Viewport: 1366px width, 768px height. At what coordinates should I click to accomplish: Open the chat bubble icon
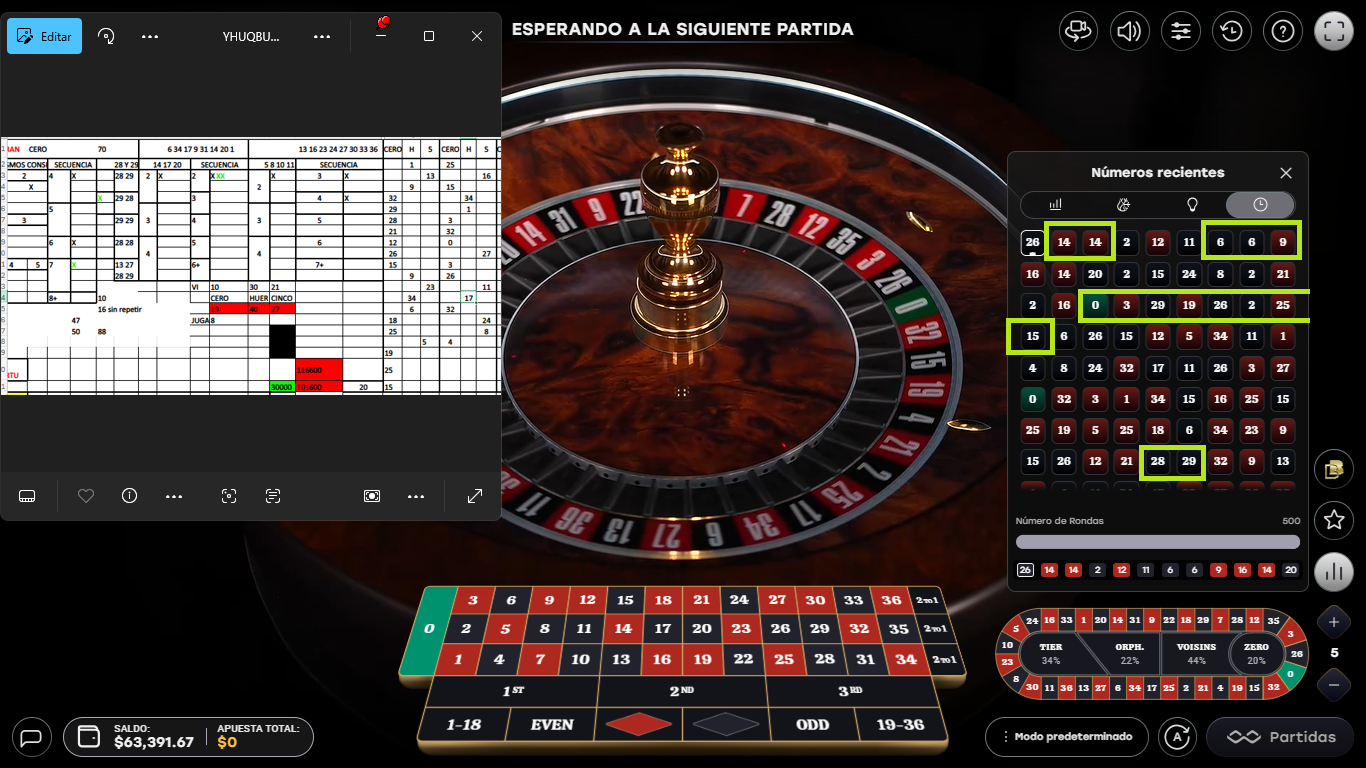(31, 738)
